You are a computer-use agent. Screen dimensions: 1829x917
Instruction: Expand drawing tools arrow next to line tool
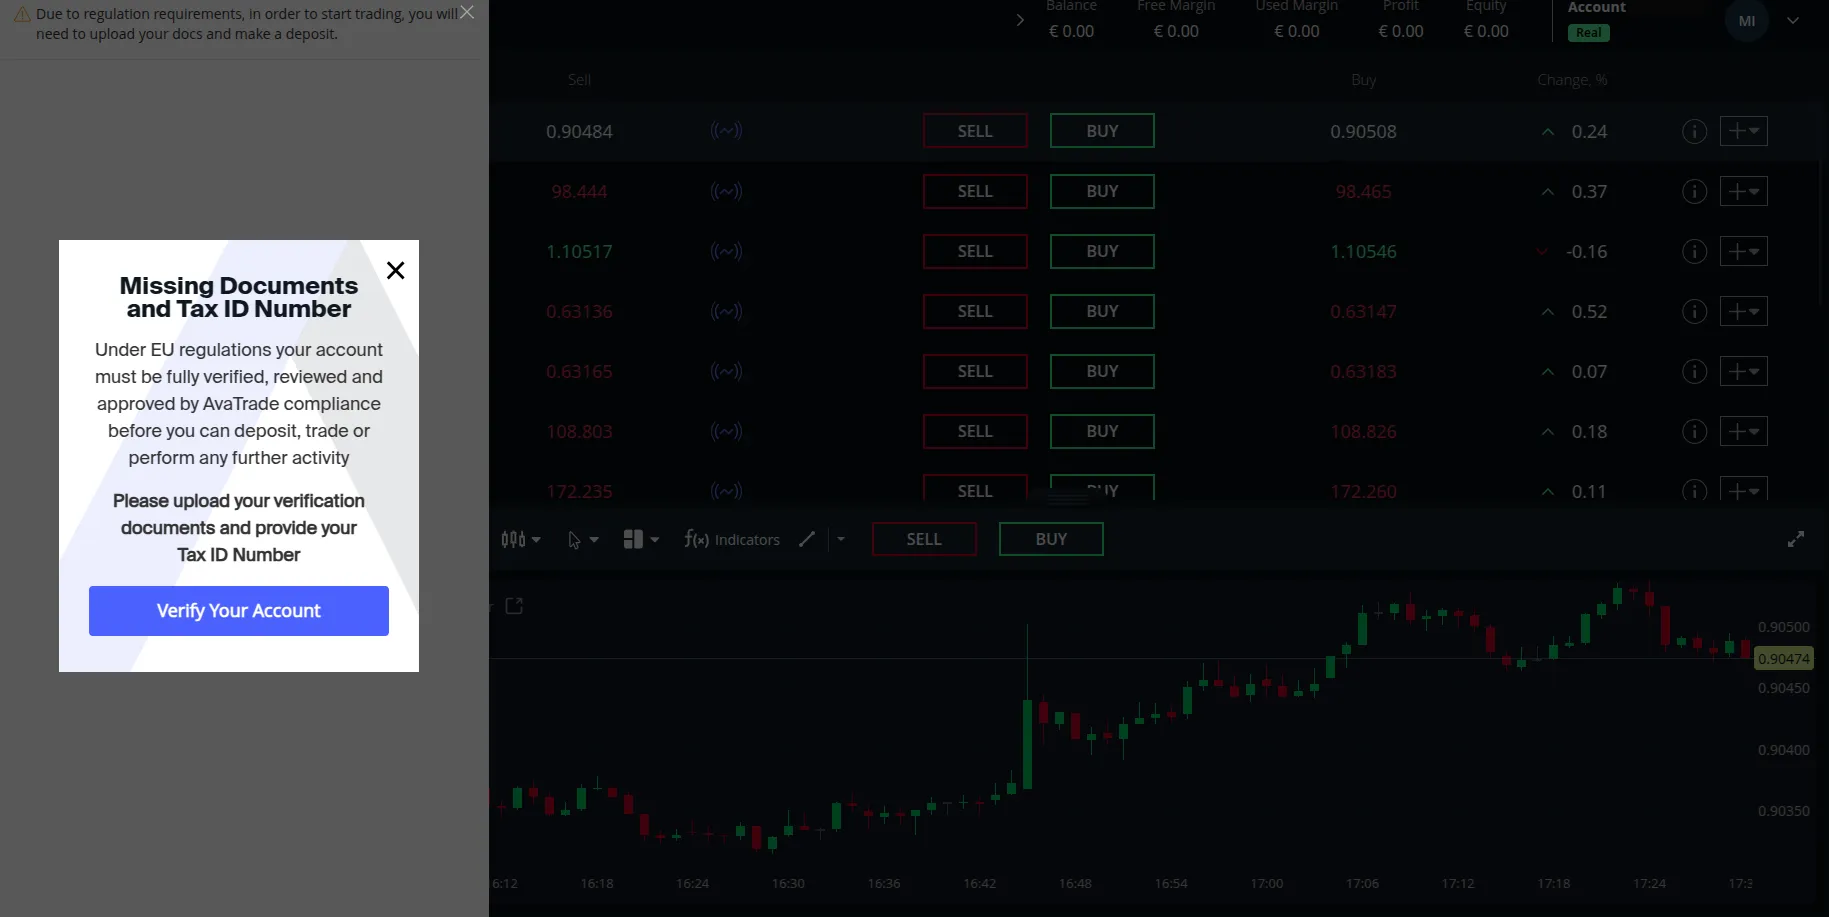(x=841, y=539)
